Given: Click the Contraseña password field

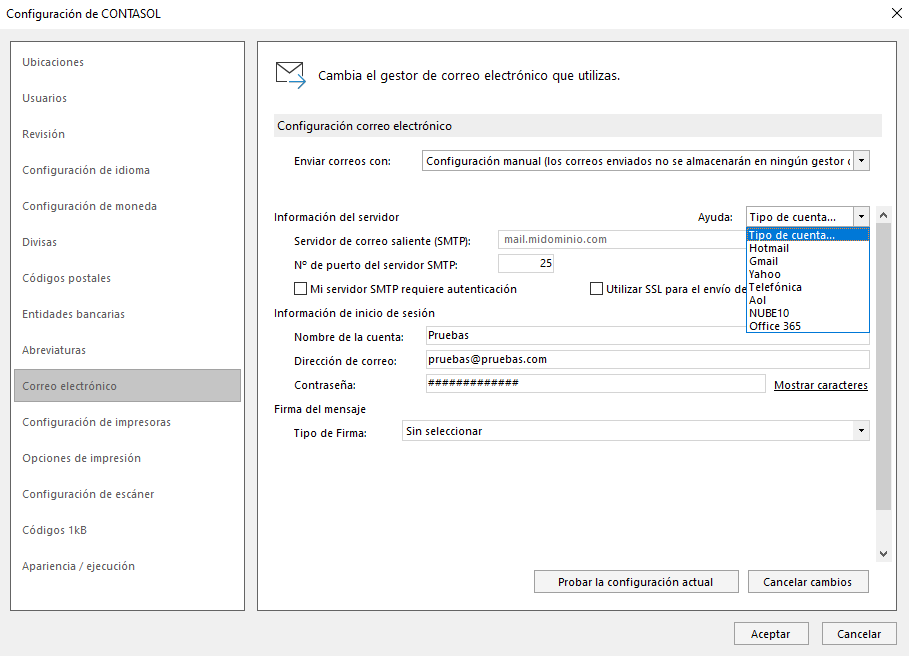Looking at the screenshot, I should click(x=595, y=383).
